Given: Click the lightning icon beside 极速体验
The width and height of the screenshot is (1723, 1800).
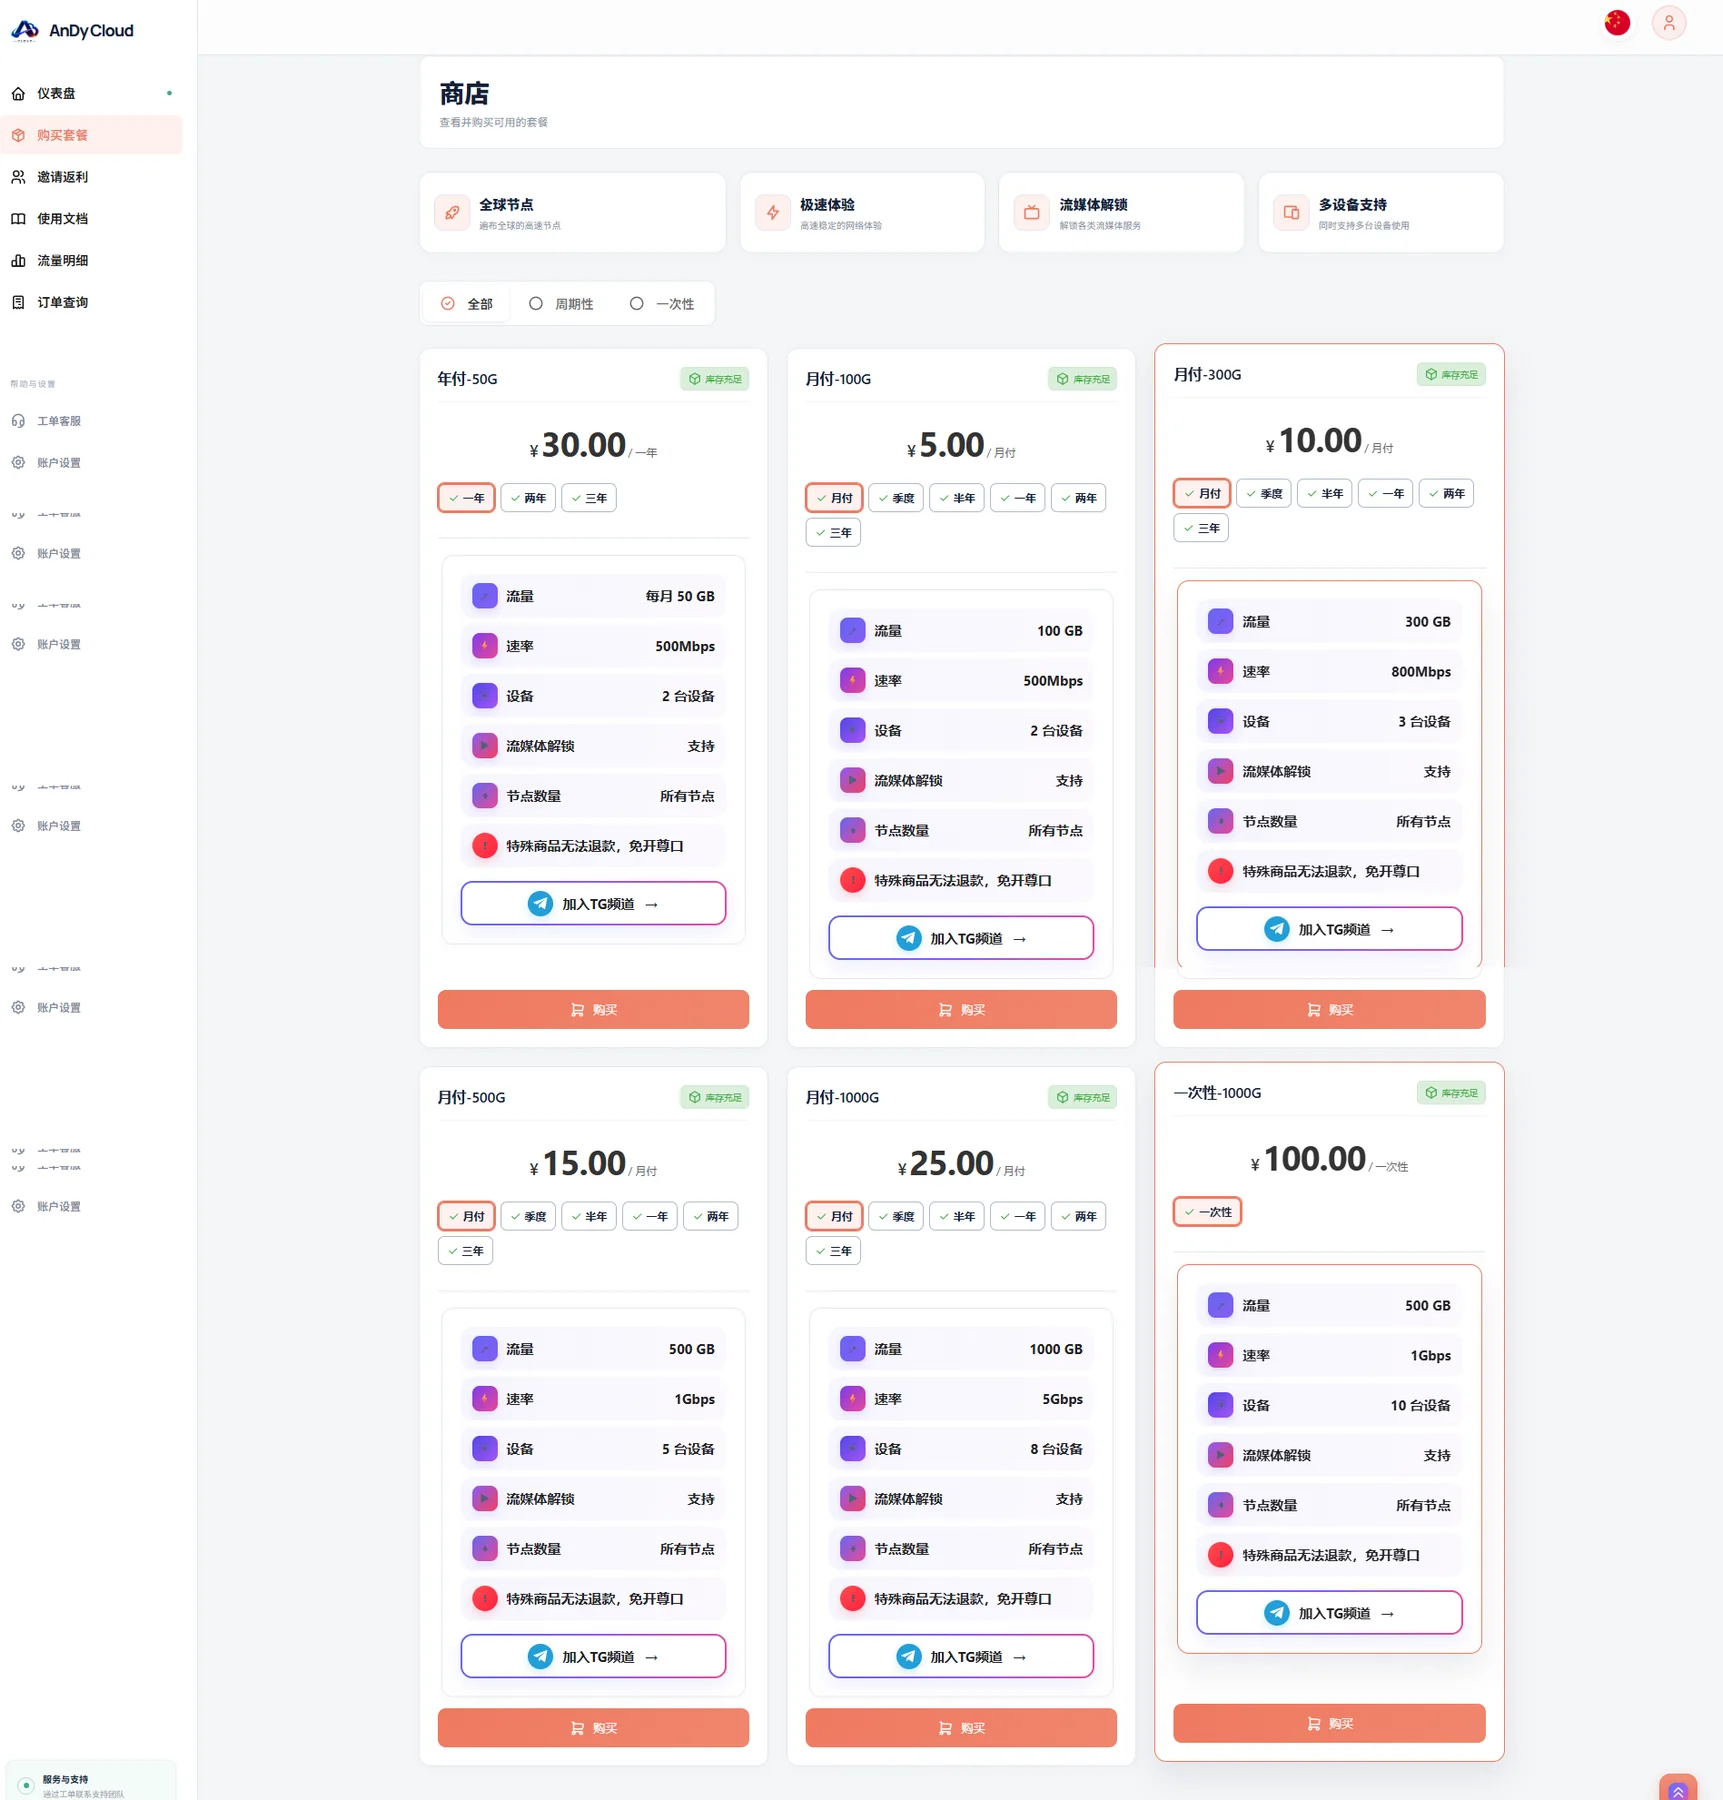Looking at the screenshot, I should [x=773, y=213].
